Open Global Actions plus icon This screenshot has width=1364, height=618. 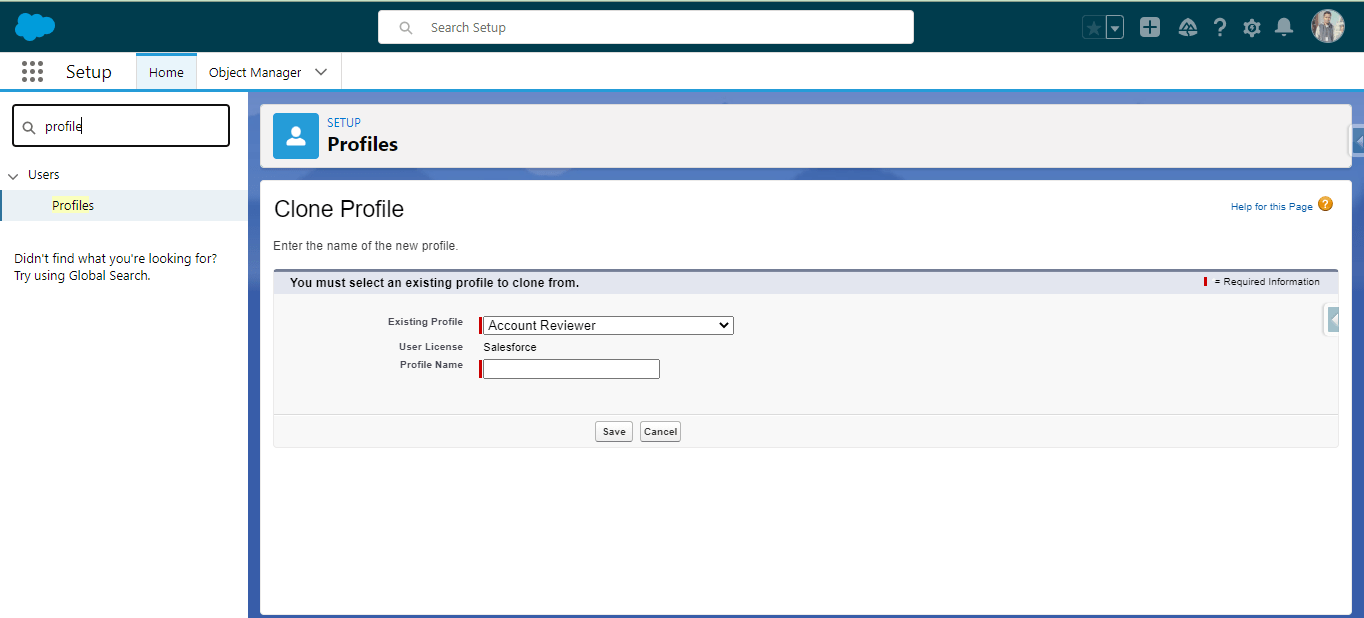point(1150,28)
